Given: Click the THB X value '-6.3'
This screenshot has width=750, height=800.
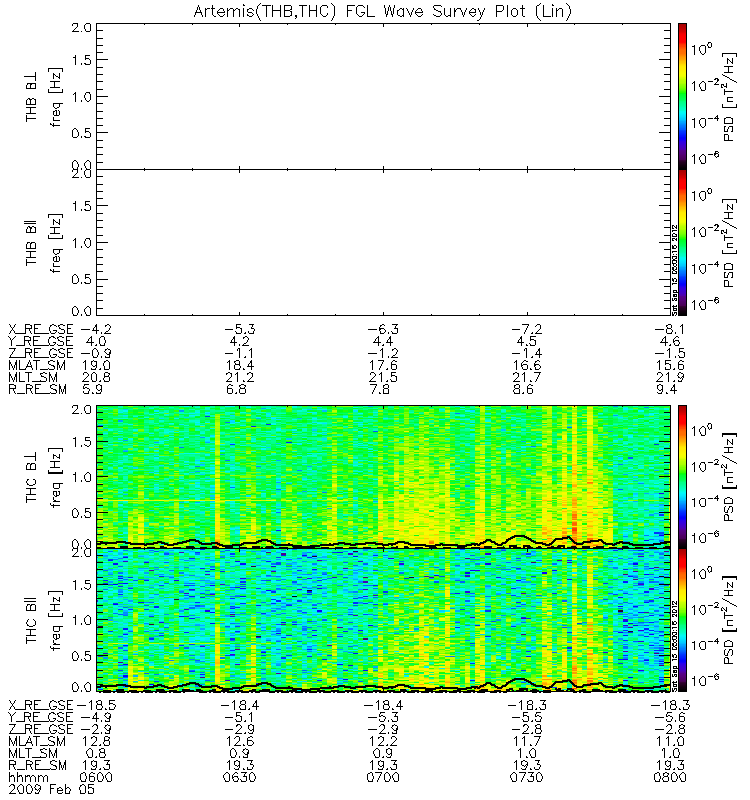Looking at the screenshot, I should click(382, 330).
